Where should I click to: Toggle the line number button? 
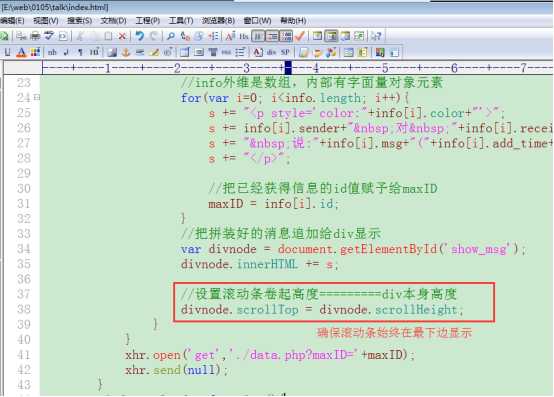(286, 36)
